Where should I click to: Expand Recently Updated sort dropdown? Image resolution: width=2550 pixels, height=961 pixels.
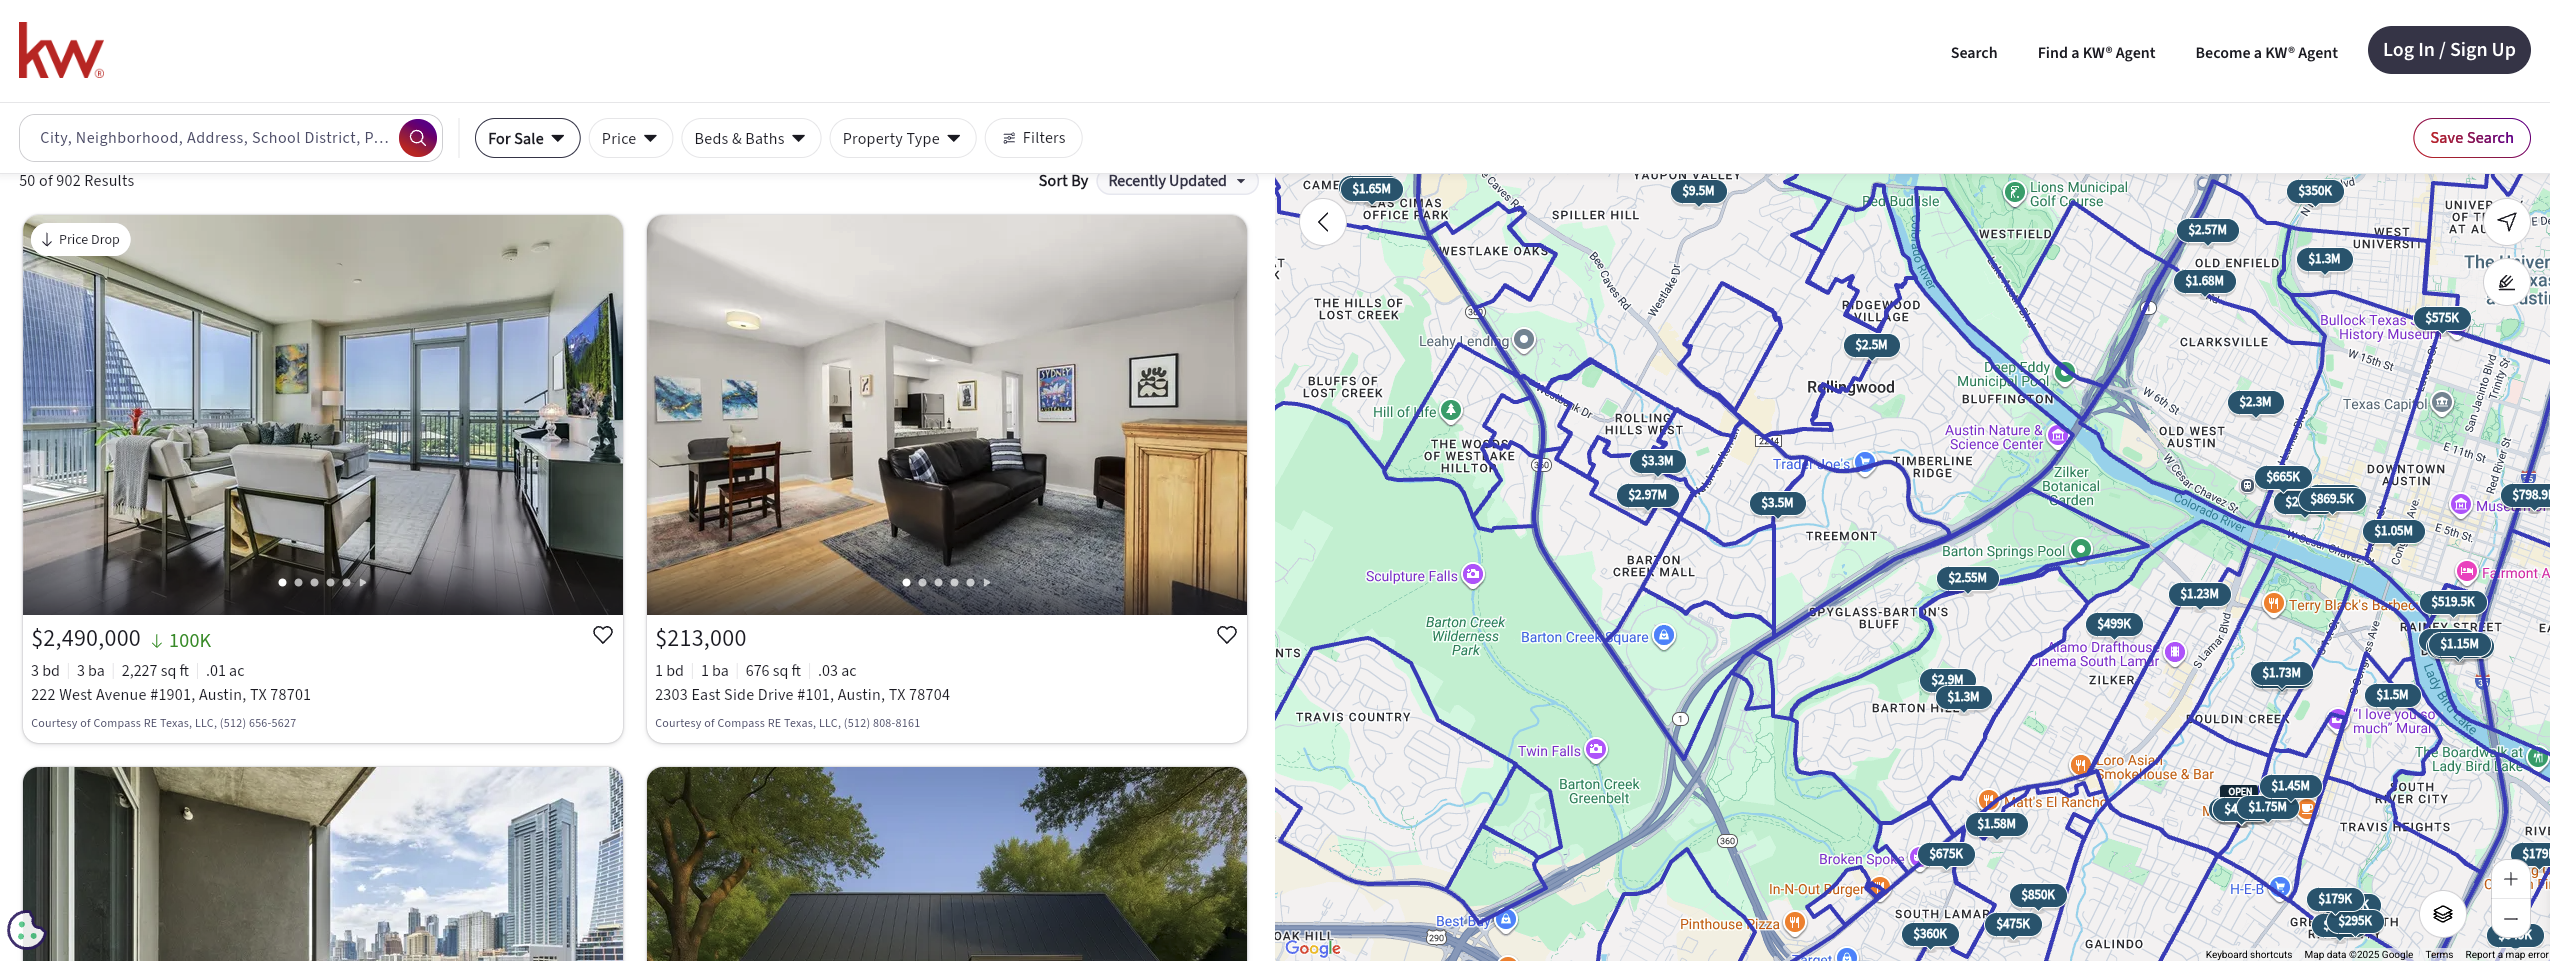click(1176, 181)
